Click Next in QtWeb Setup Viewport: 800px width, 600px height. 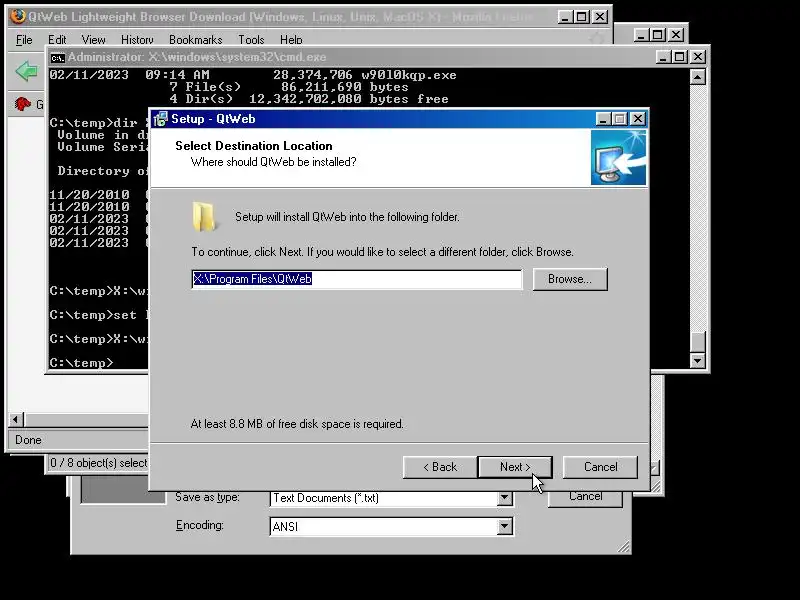point(515,467)
